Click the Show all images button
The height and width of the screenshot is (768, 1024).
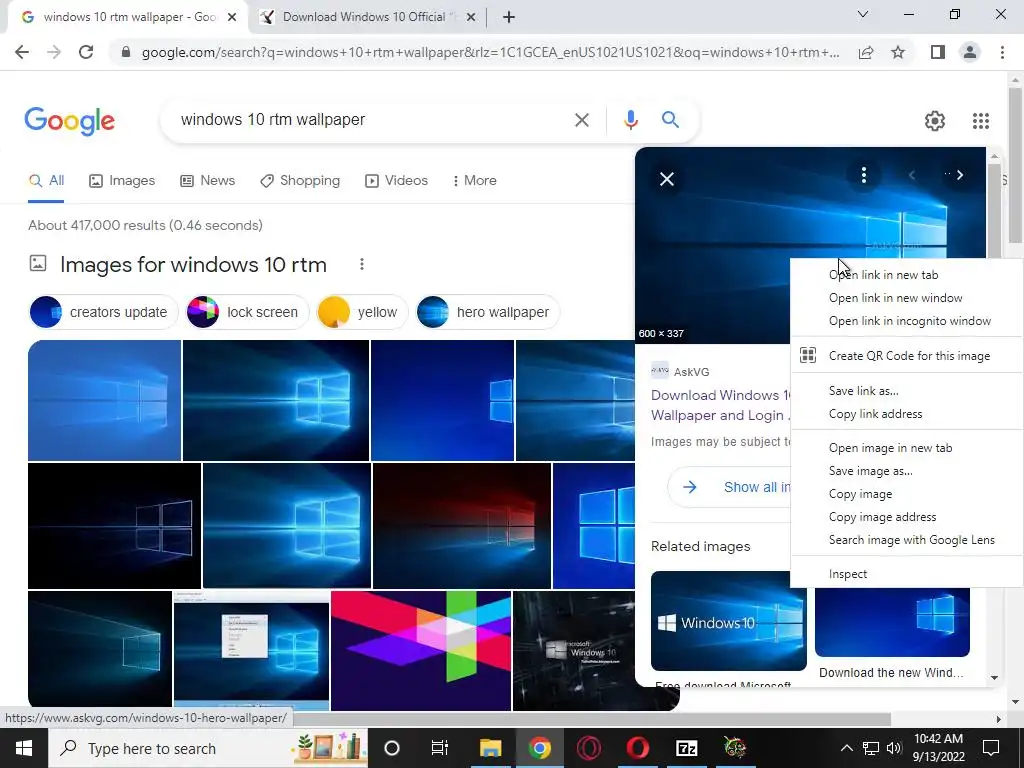point(729,487)
